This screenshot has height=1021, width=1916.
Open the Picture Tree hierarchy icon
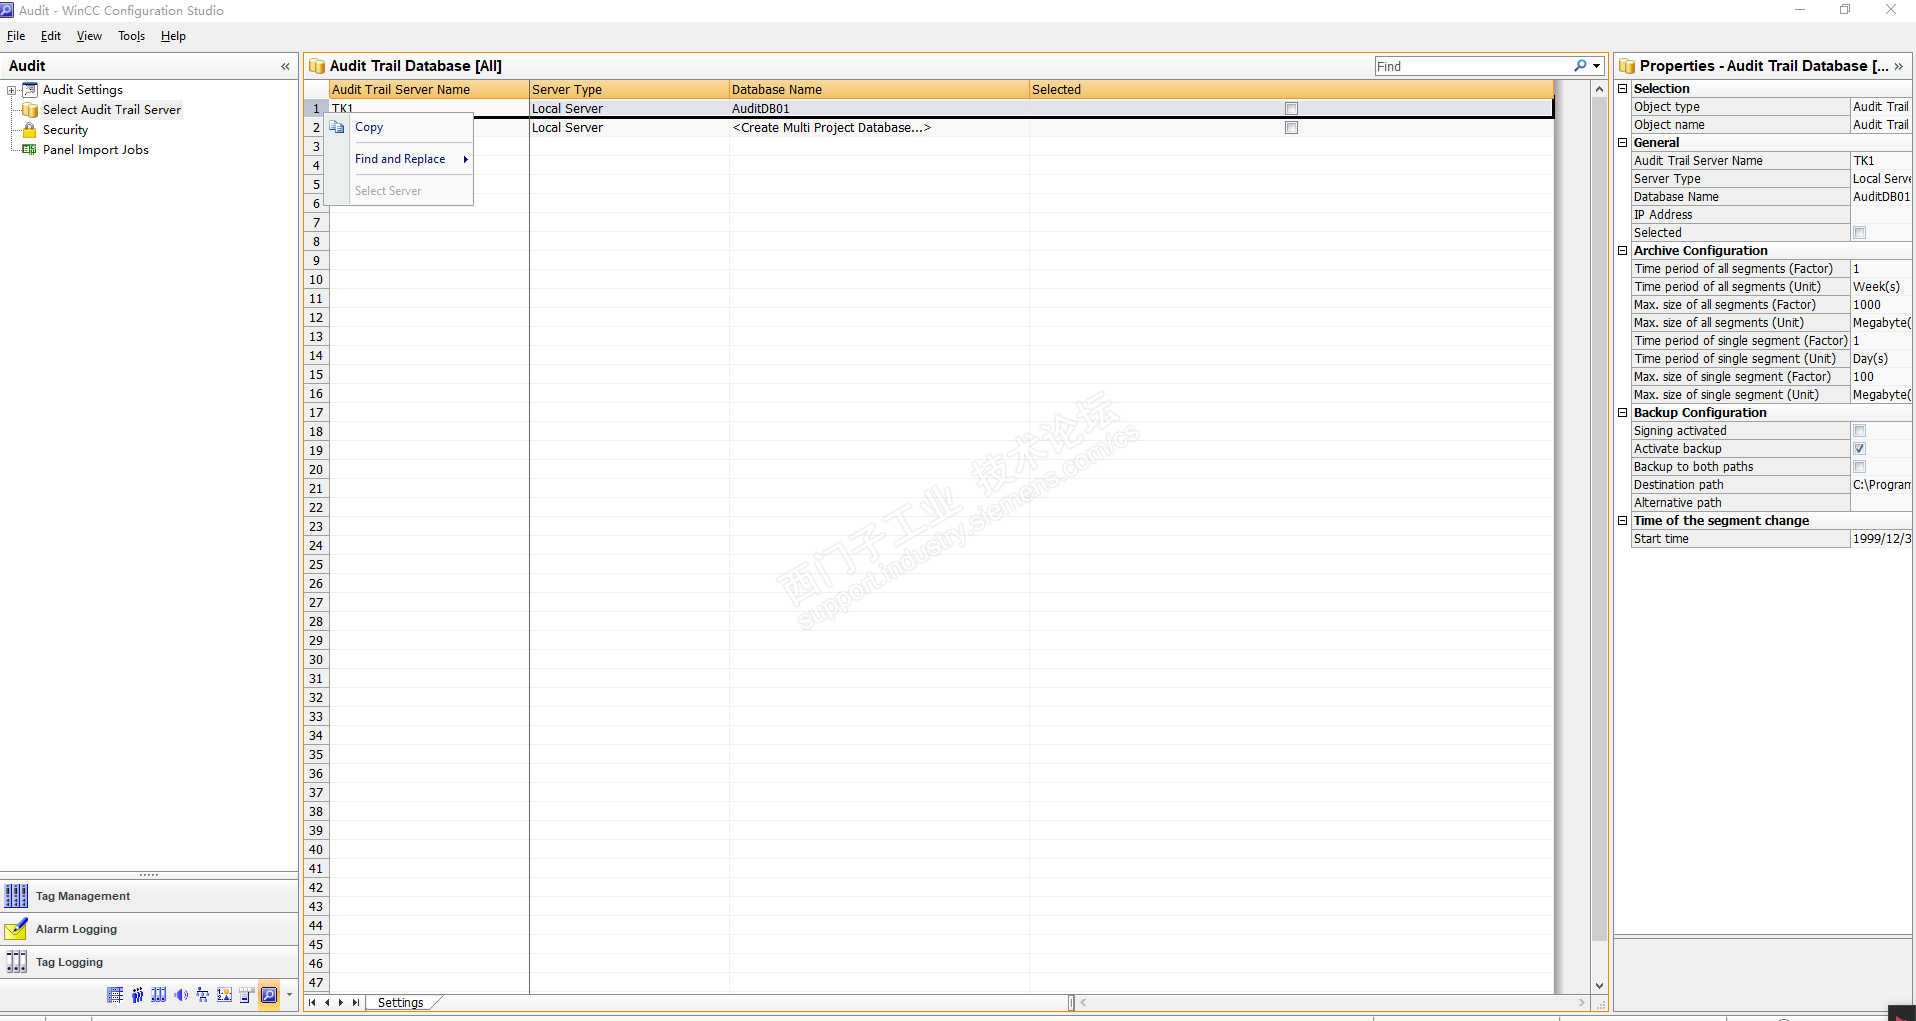tap(203, 995)
